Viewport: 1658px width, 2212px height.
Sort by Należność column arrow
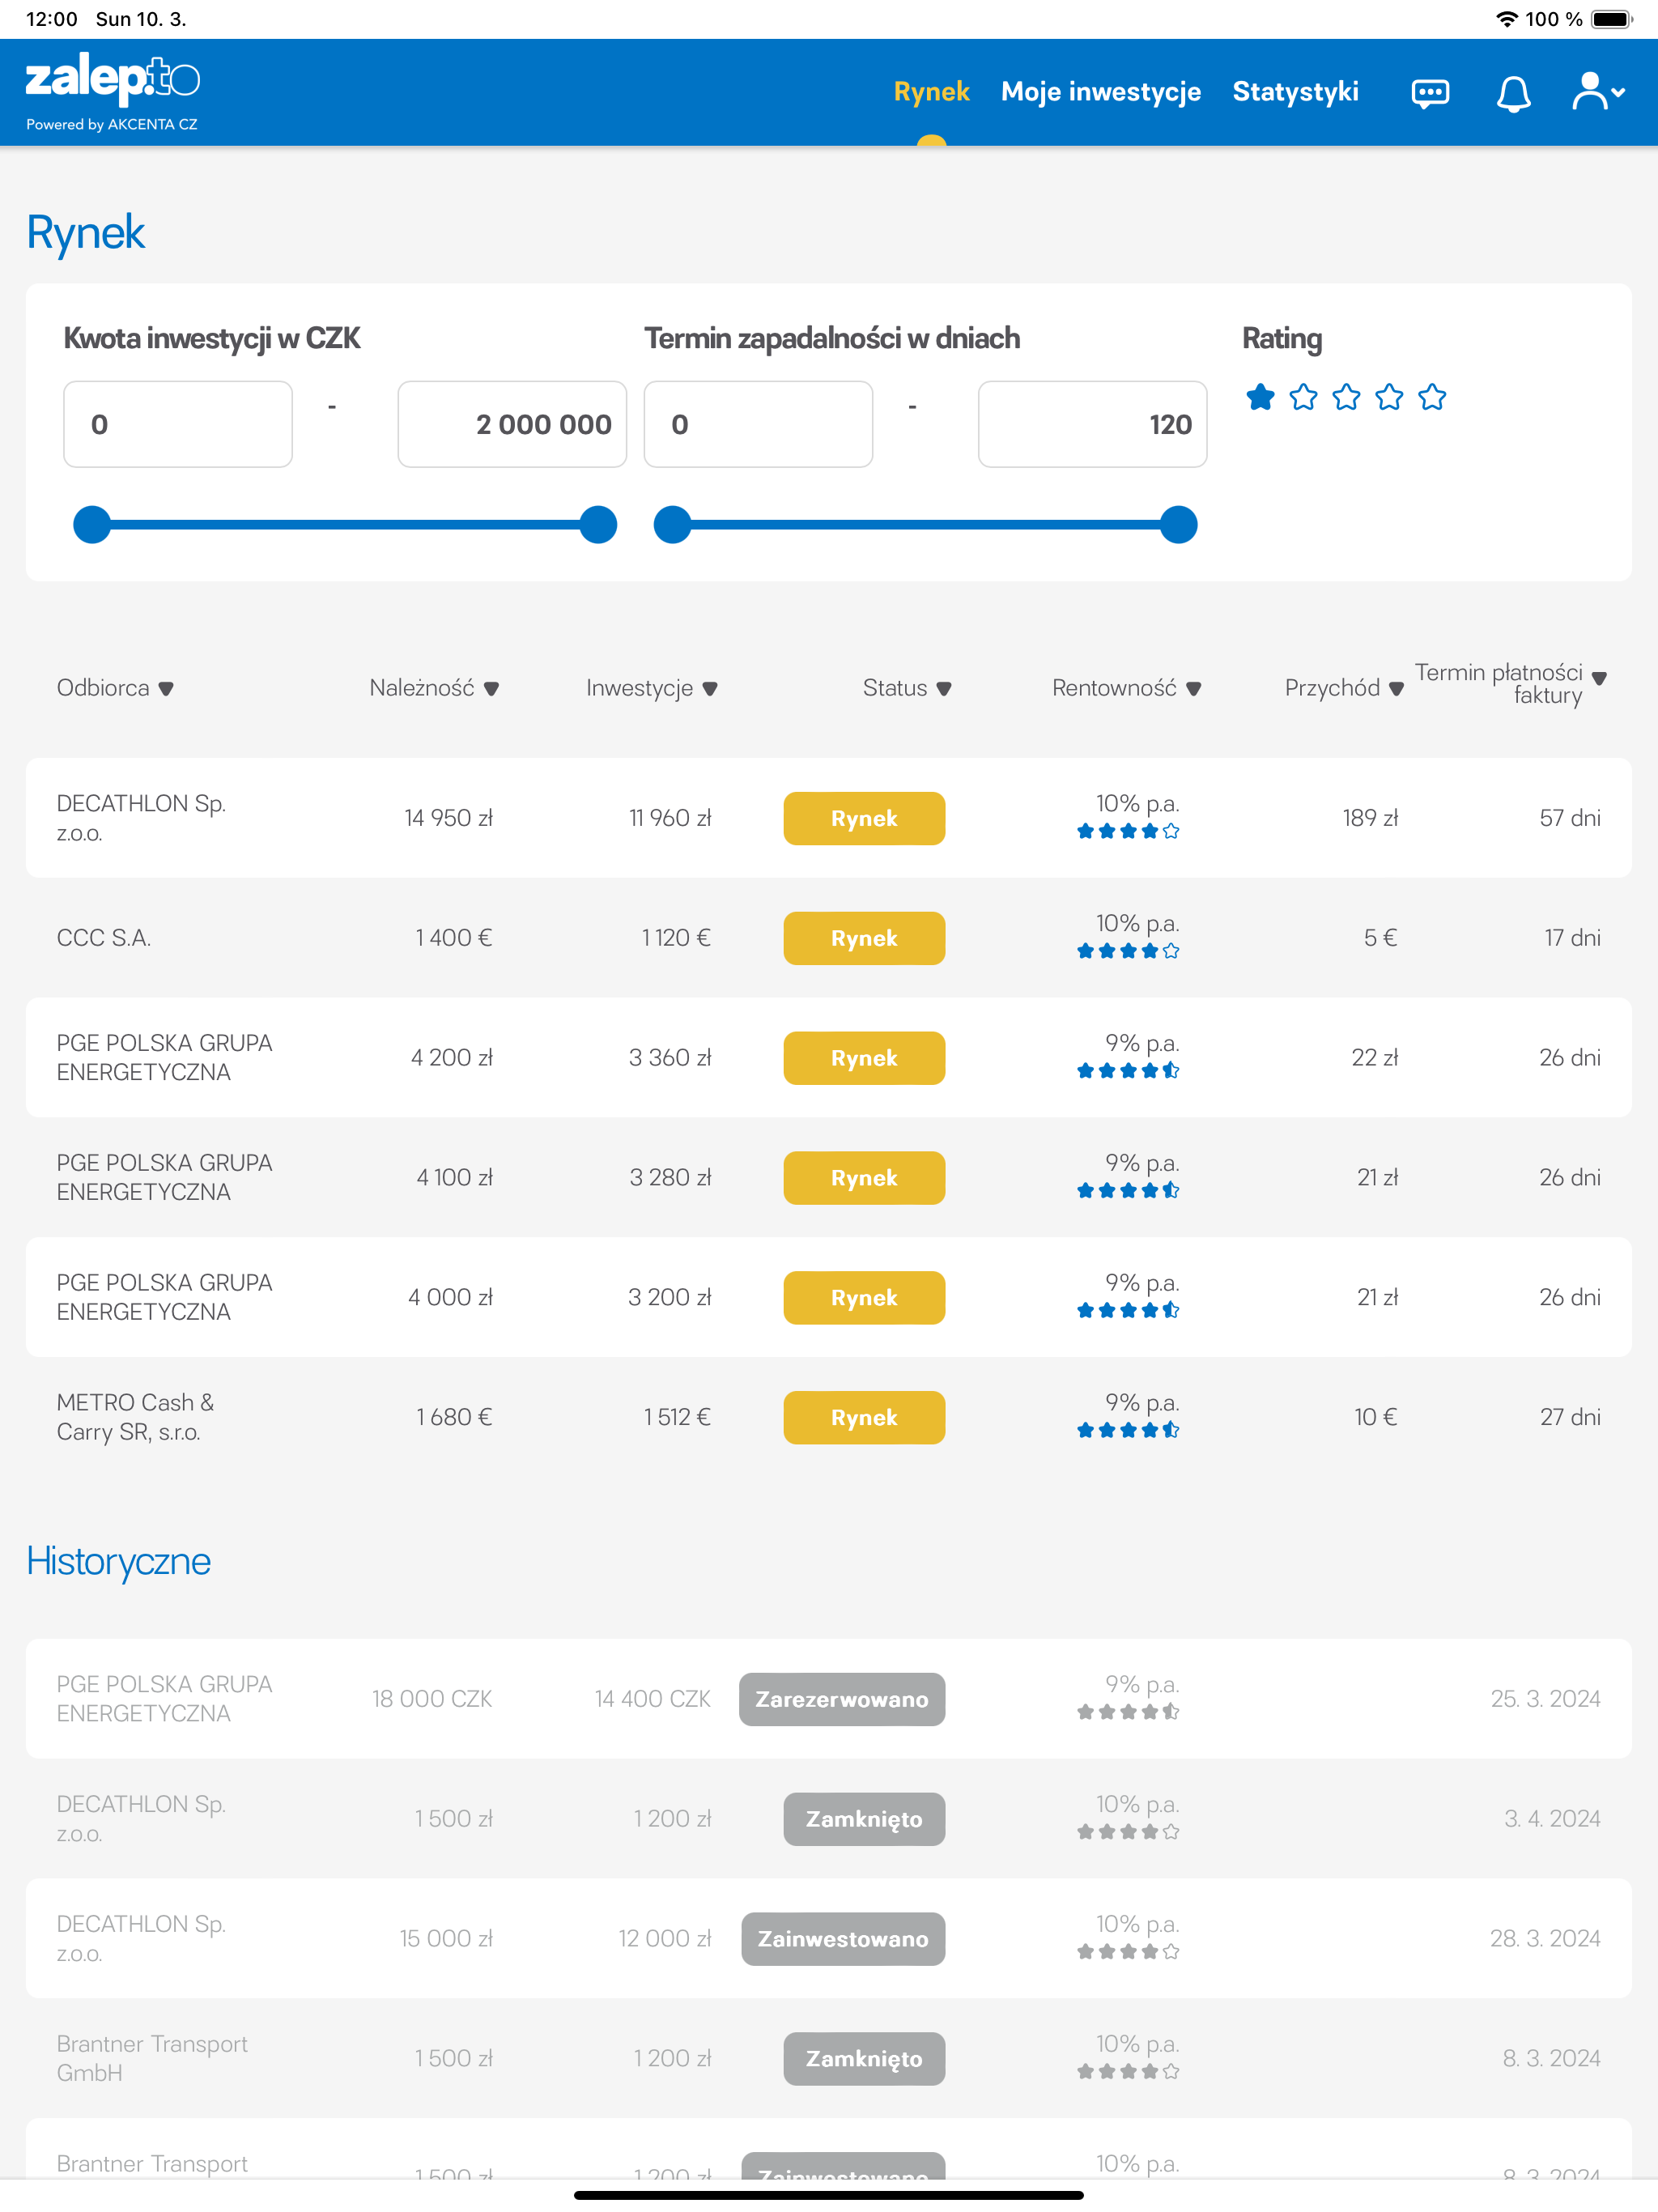click(x=491, y=689)
